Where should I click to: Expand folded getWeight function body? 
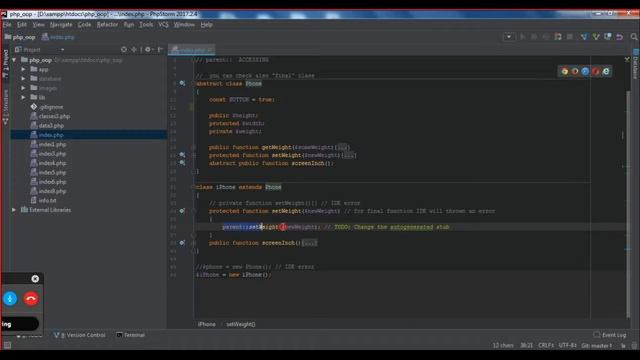[x=342, y=147]
